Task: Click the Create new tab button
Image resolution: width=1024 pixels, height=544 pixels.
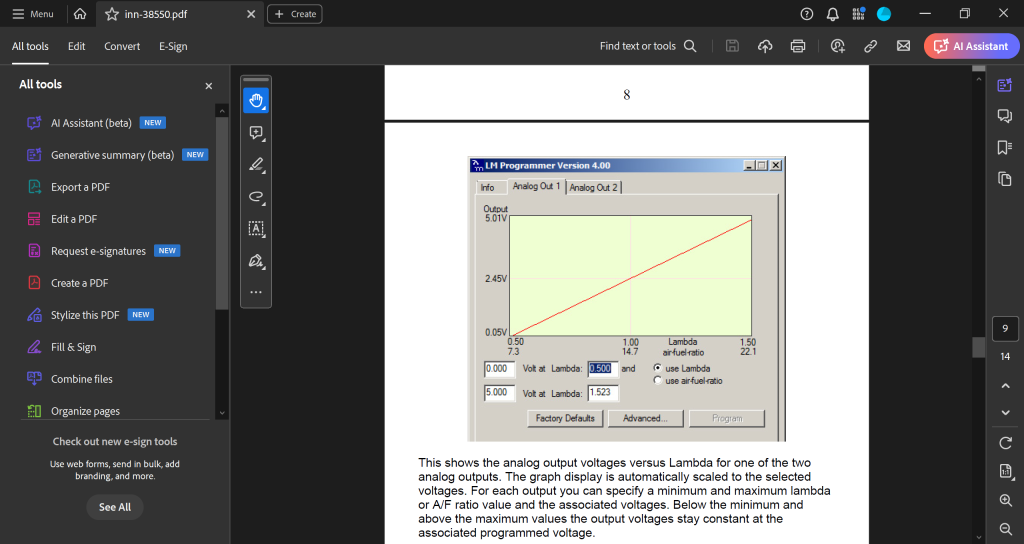Action: (295, 14)
